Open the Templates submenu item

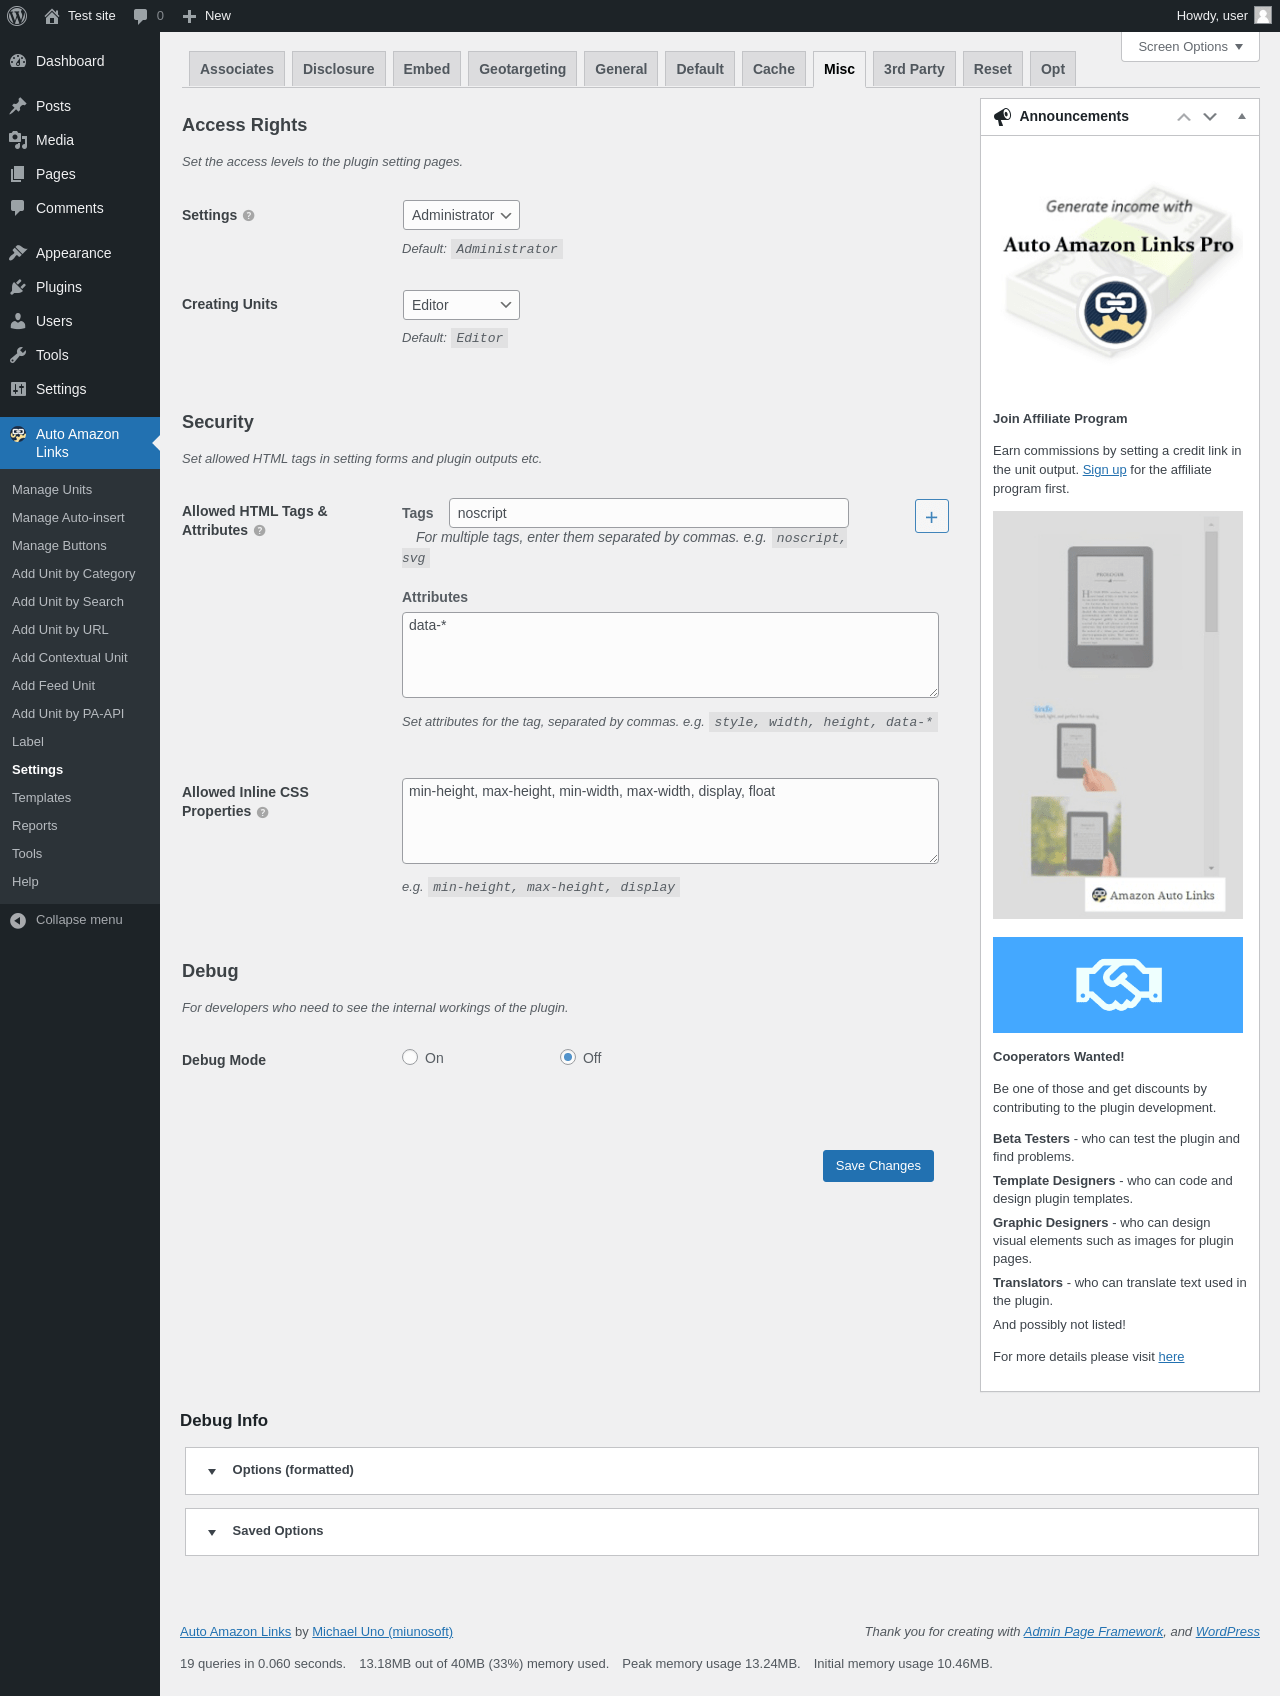42,798
